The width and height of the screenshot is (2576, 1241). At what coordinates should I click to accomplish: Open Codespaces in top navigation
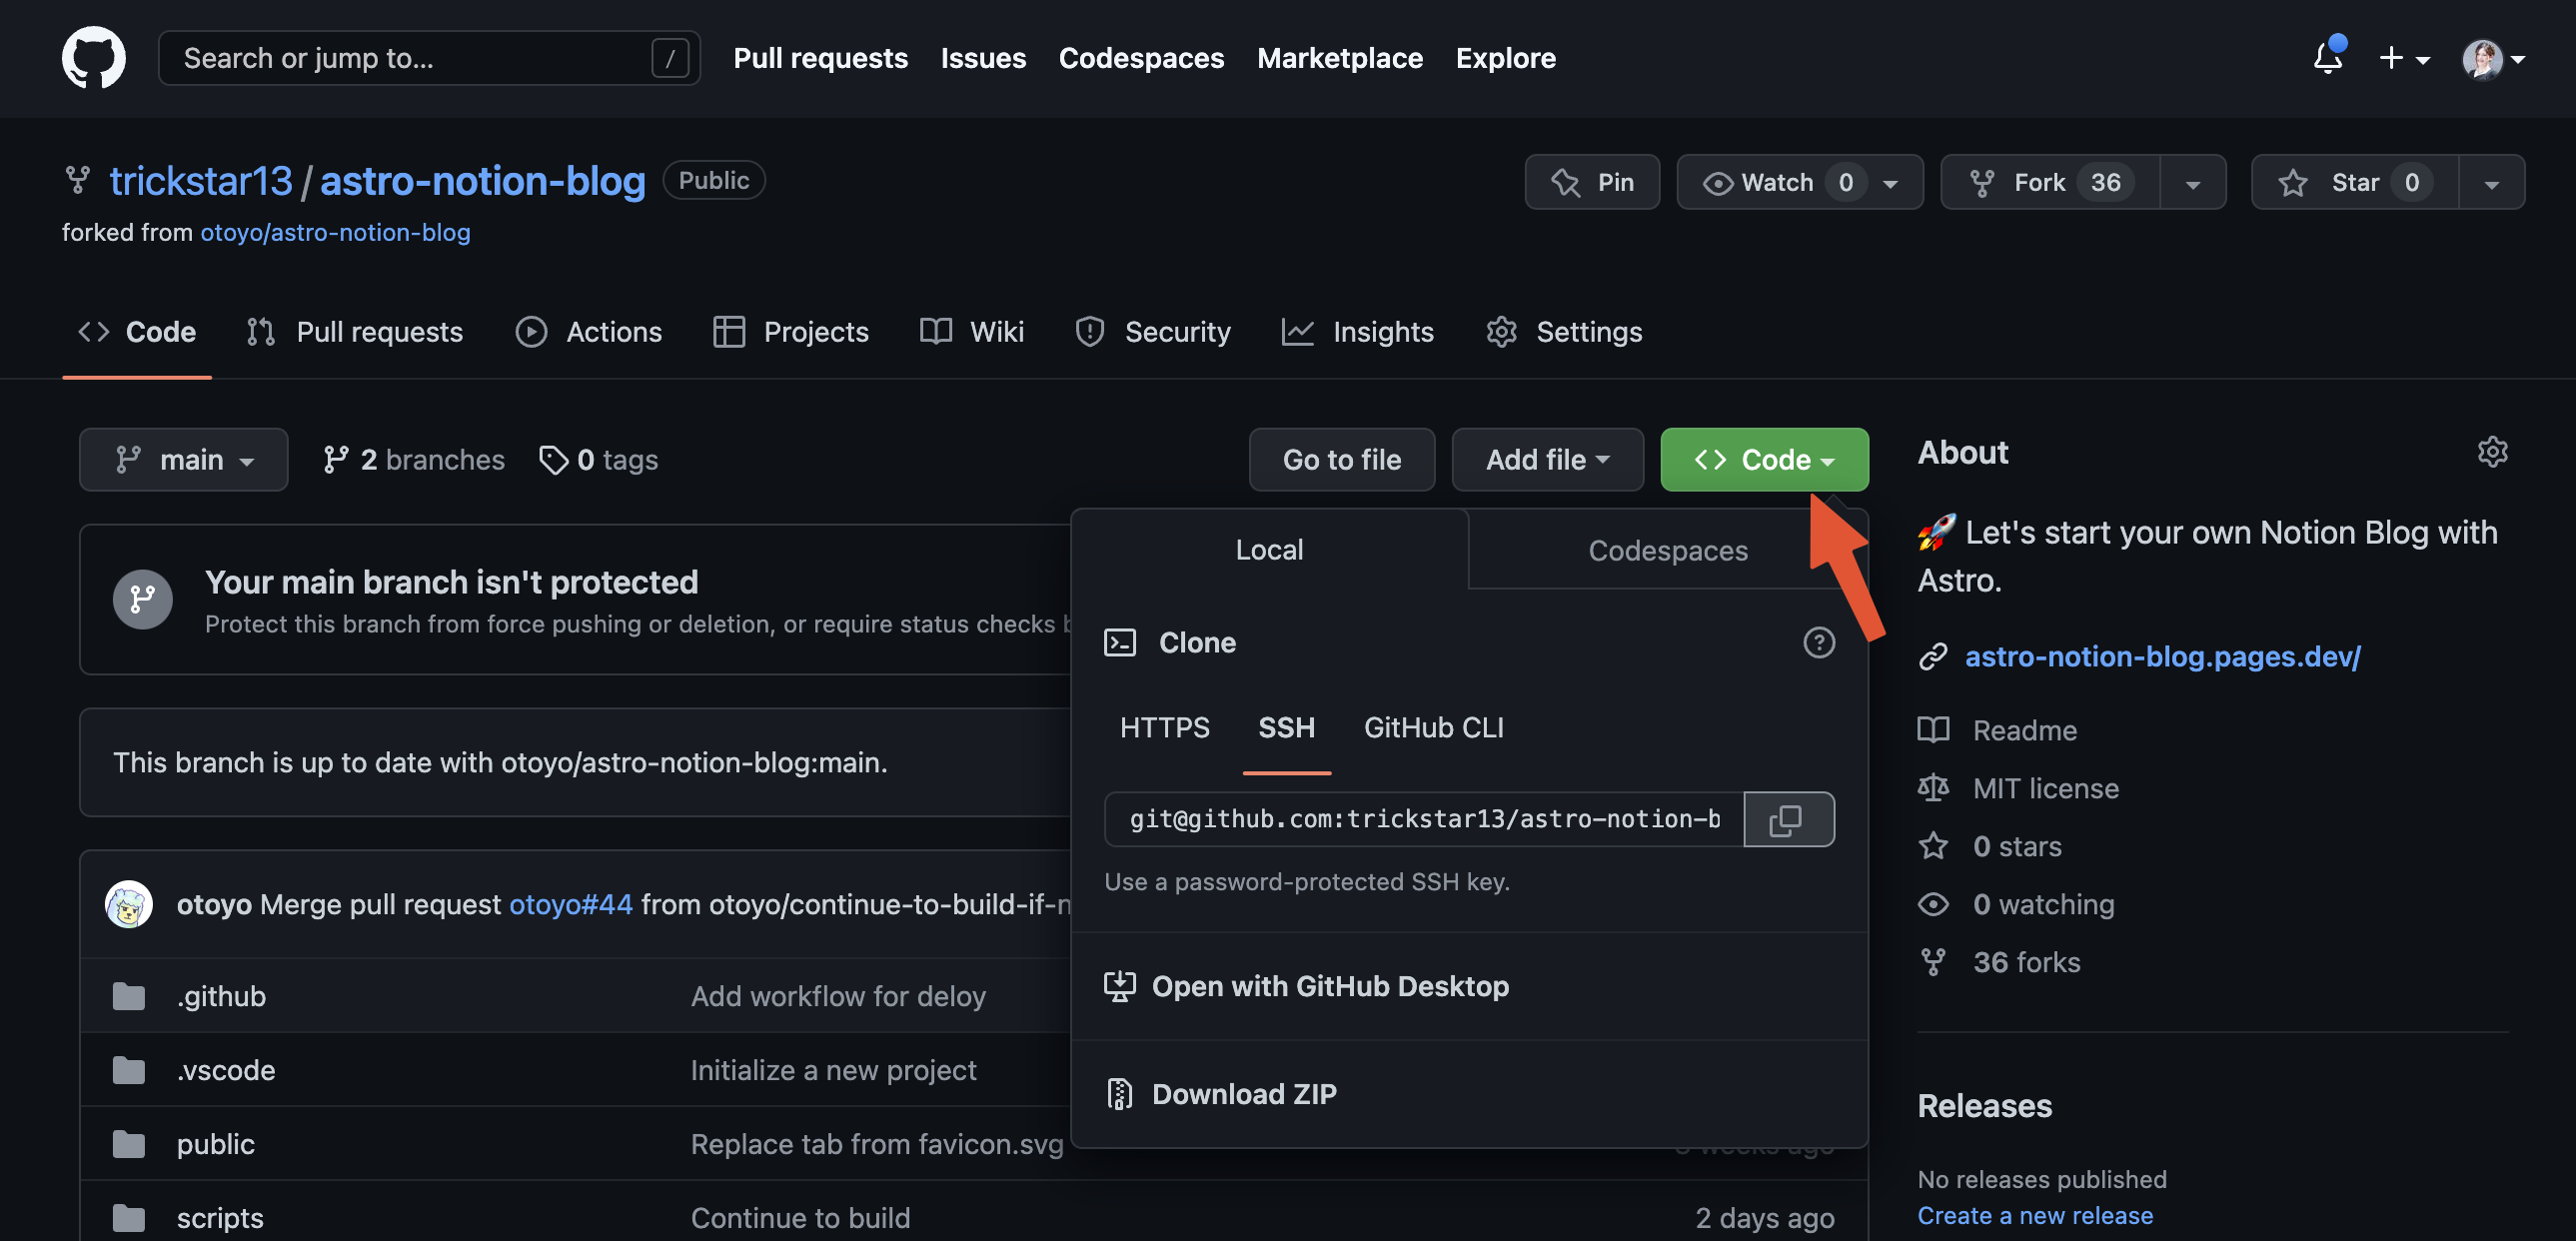[1141, 58]
